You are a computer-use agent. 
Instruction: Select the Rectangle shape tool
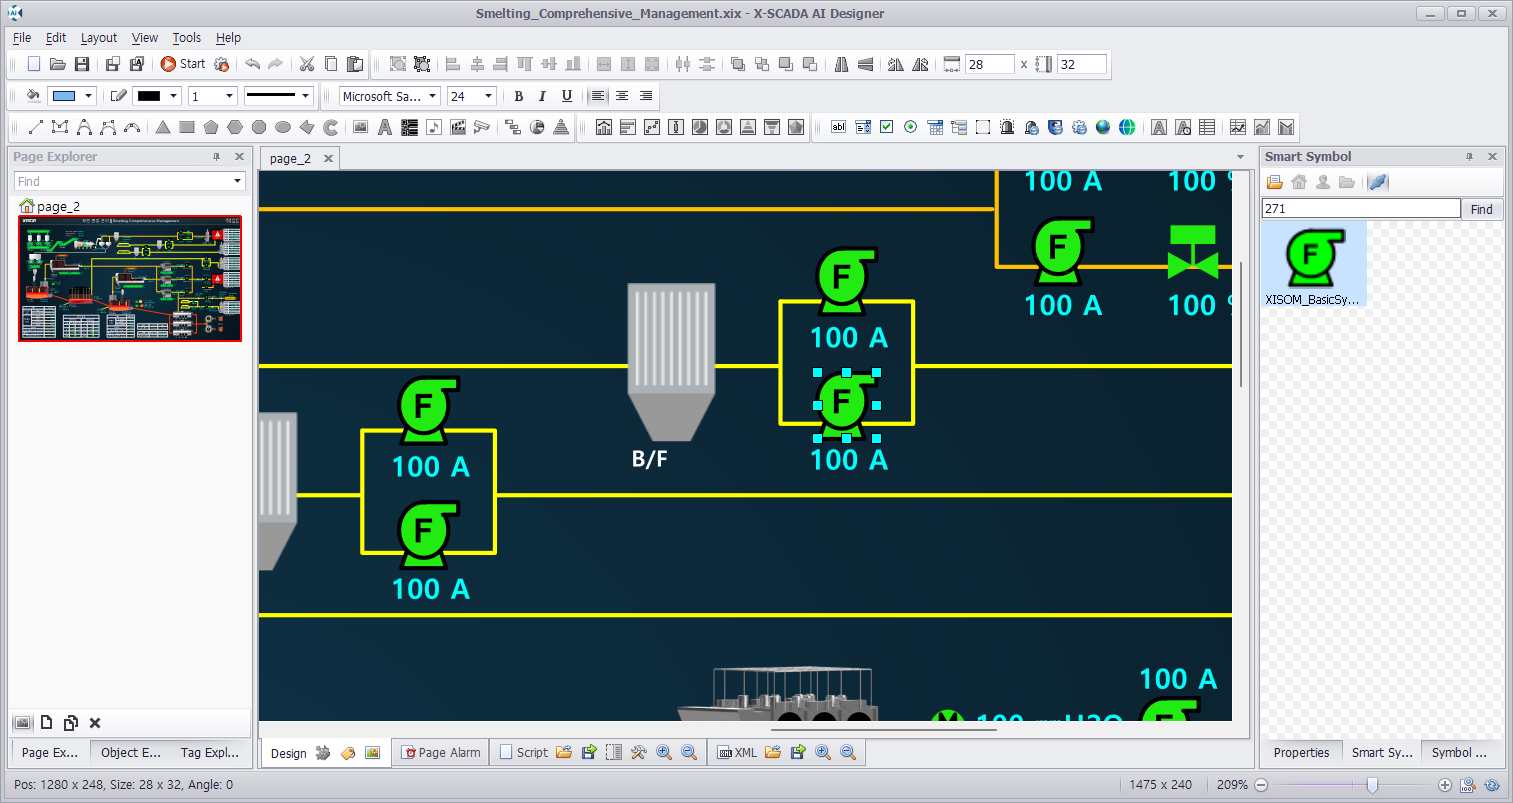pyautogui.click(x=187, y=127)
